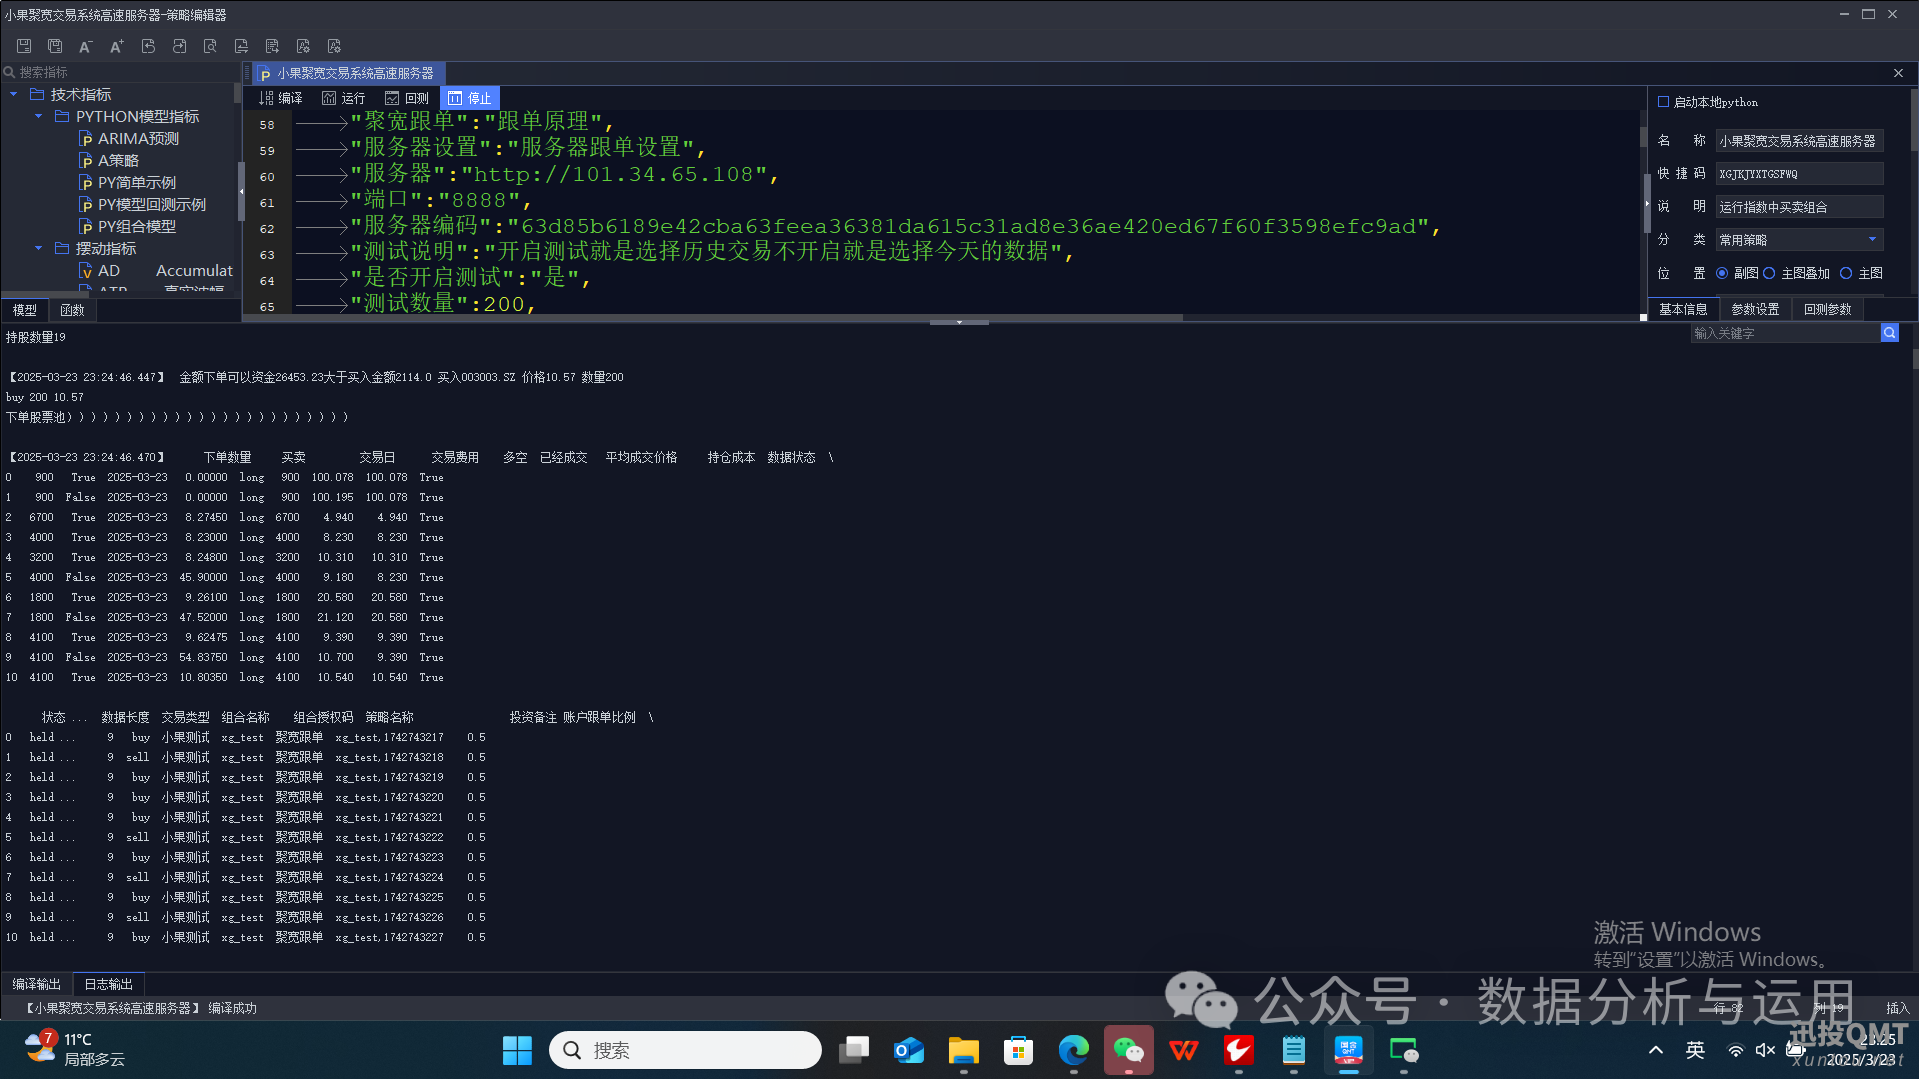Viewport: 1919px width, 1079px height.
Task: Click the 快捷码 shortcut code field
Action: pyautogui.click(x=1799, y=174)
